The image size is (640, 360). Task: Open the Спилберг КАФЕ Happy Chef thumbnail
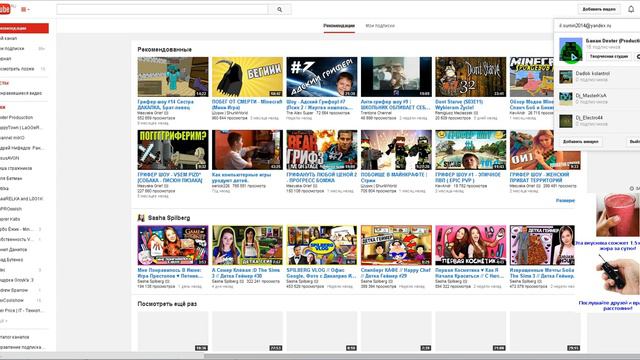(x=396, y=245)
